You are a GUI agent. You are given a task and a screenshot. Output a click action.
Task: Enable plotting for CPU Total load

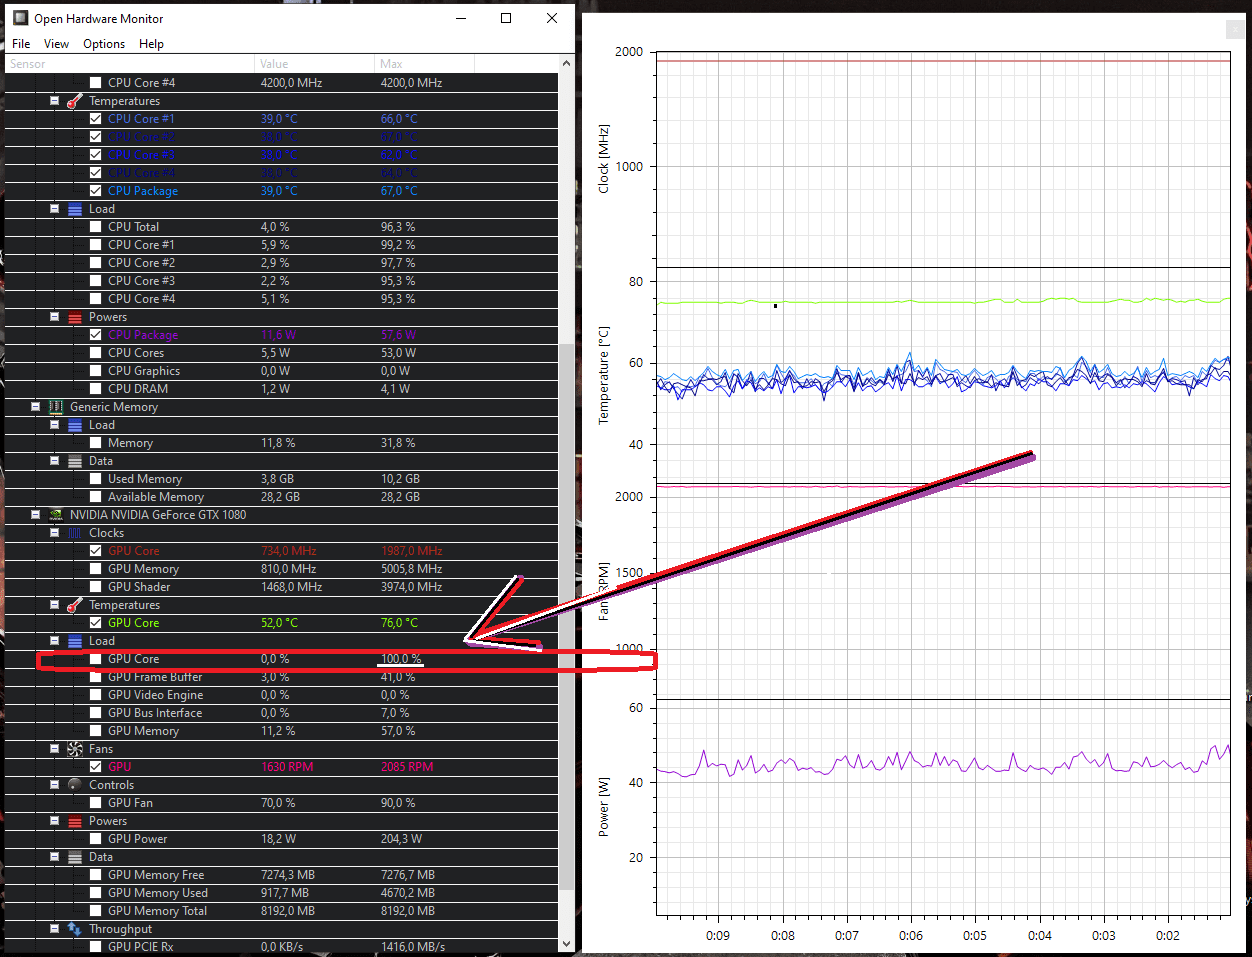(96, 227)
